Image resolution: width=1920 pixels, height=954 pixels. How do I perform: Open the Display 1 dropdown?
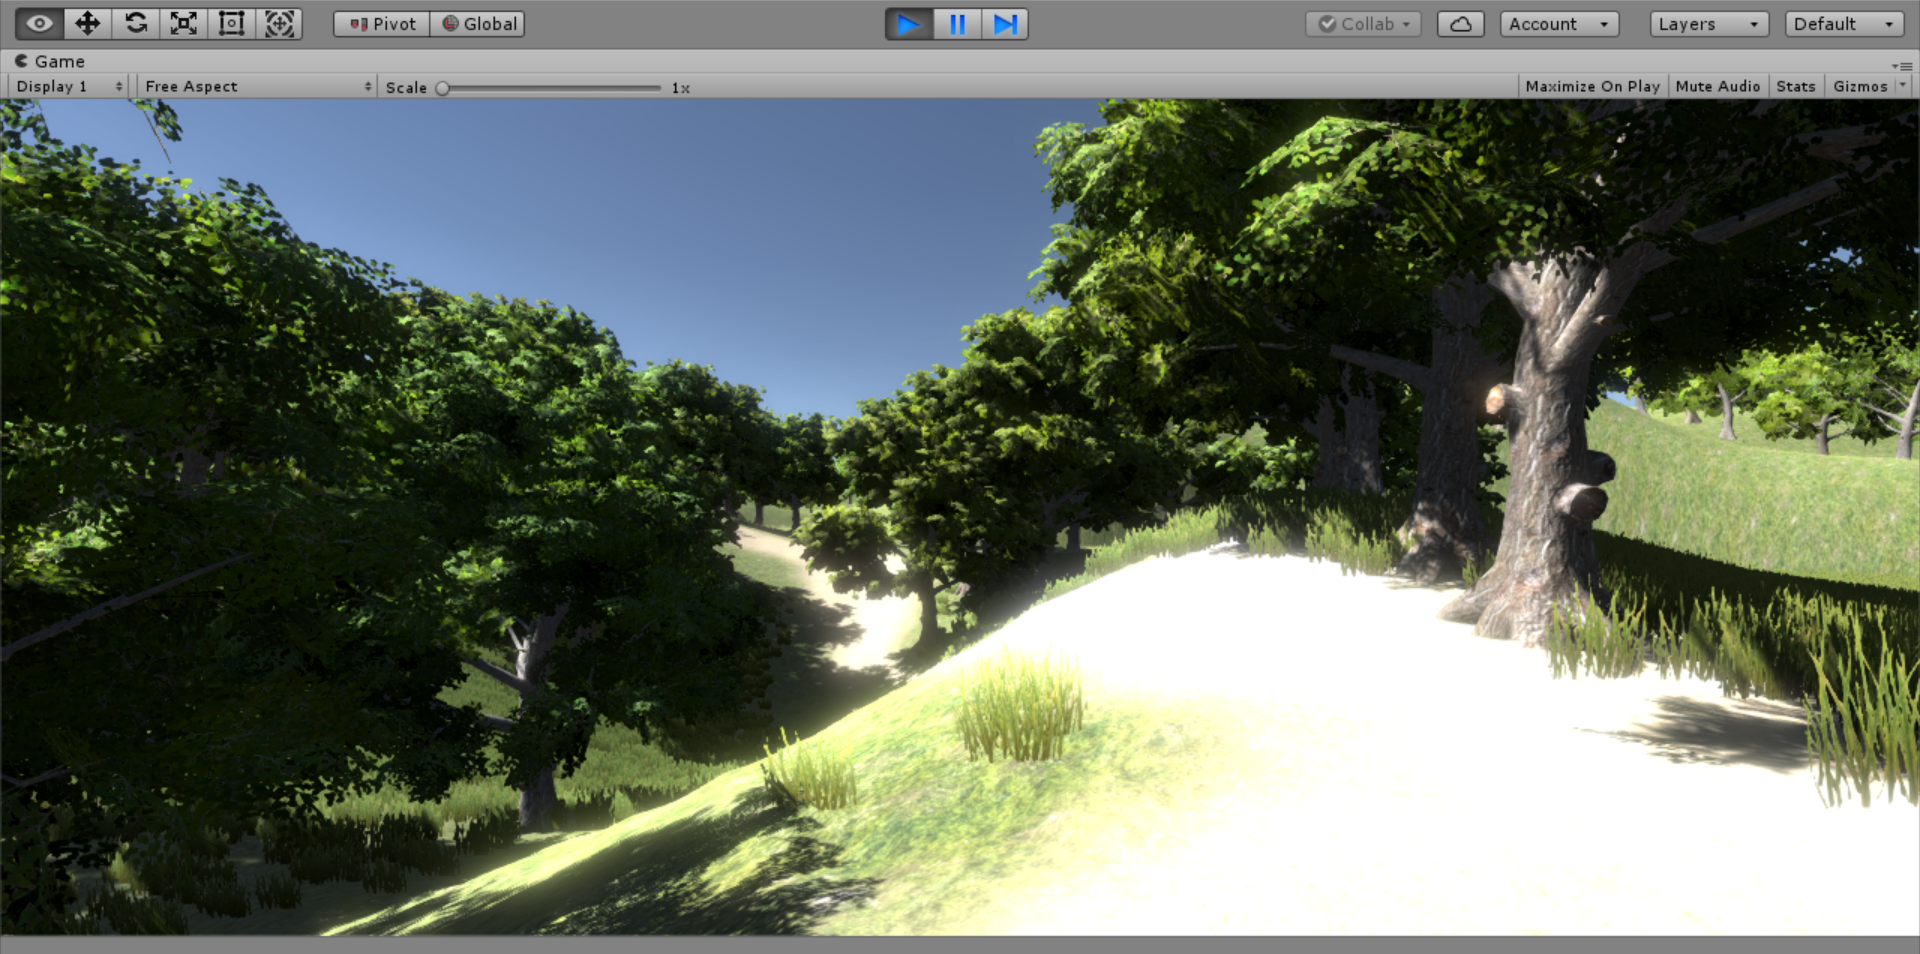click(x=69, y=87)
